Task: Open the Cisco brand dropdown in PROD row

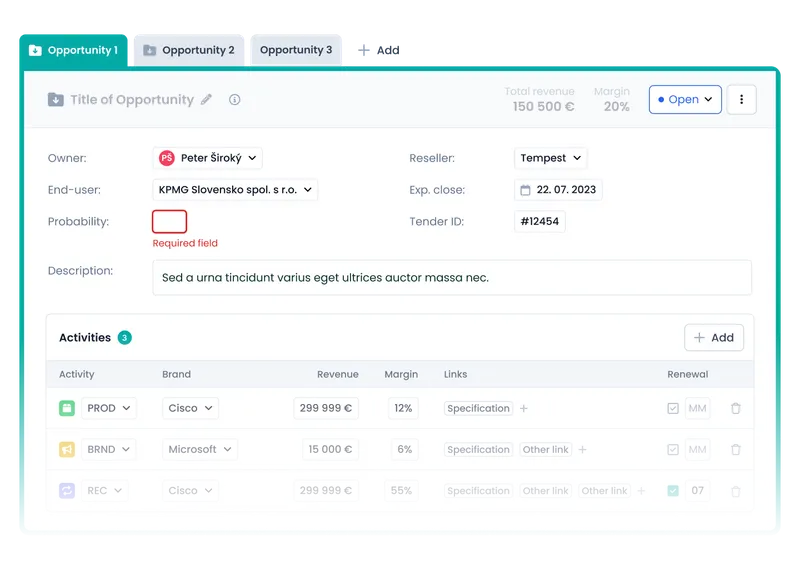Action: (x=190, y=408)
